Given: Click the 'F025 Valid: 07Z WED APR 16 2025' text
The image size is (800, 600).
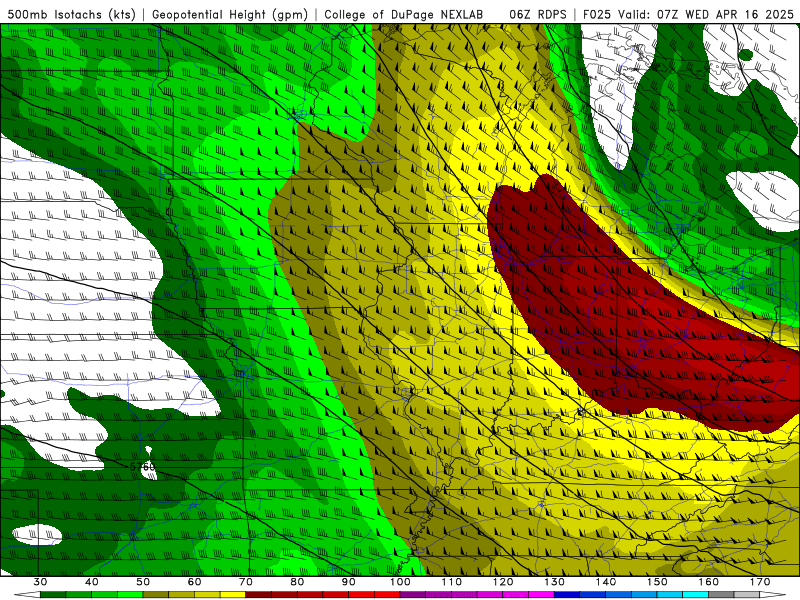Looking at the screenshot, I should click(688, 15).
